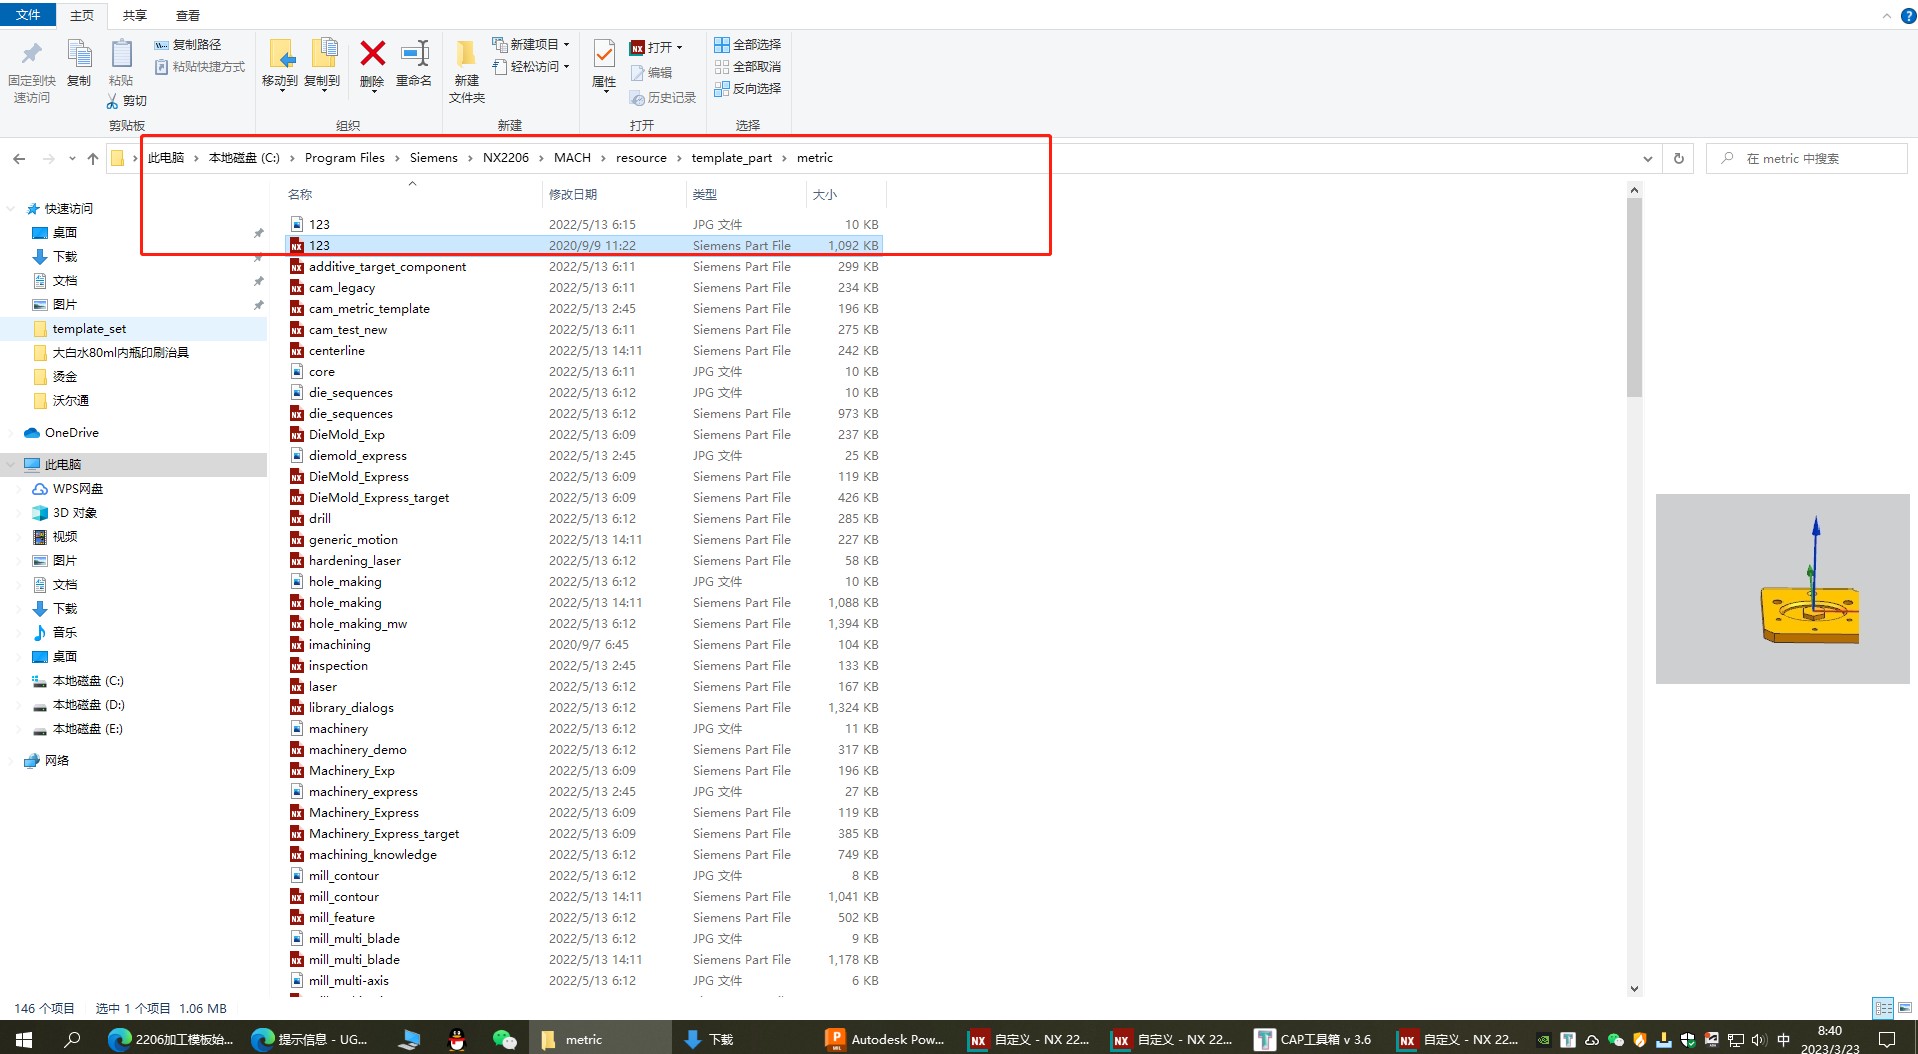
Task: Click the search metric input field
Action: click(1807, 158)
